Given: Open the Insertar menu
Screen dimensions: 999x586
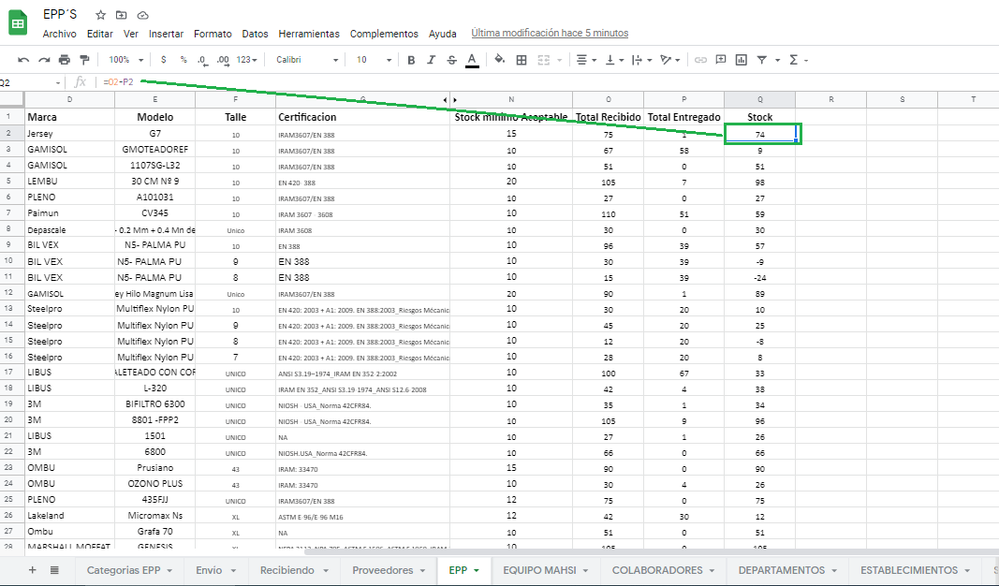Looking at the screenshot, I should click(166, 34).
